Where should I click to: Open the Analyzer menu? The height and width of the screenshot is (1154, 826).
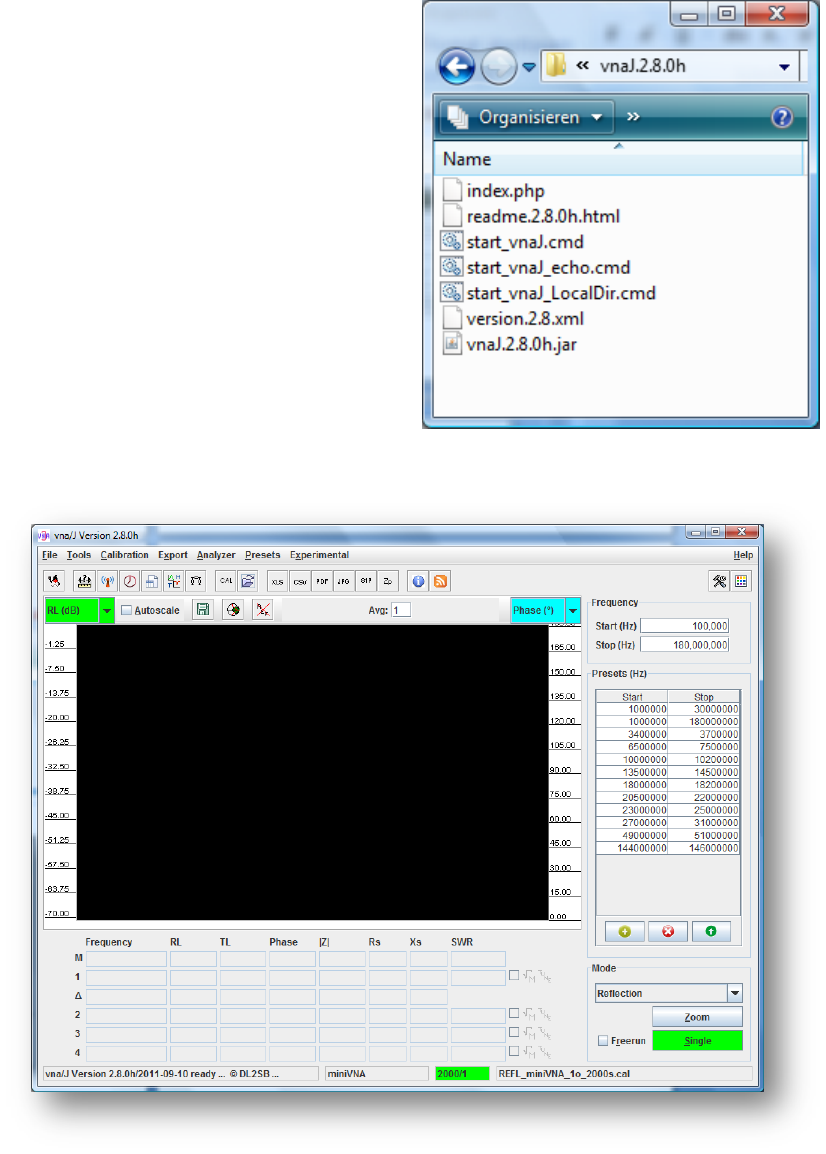(216, 555)
